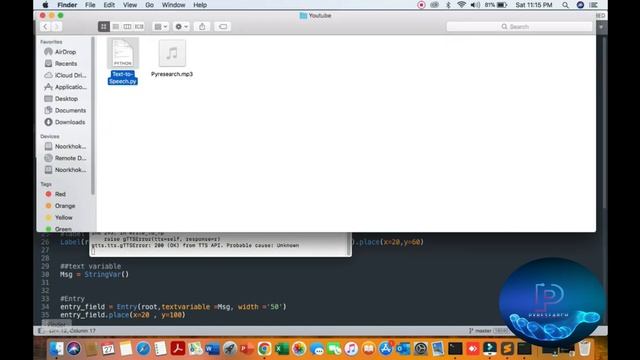Open Microsoft Word from the Dock
This screenshot has width=640, height=360.
coord(212,349)
